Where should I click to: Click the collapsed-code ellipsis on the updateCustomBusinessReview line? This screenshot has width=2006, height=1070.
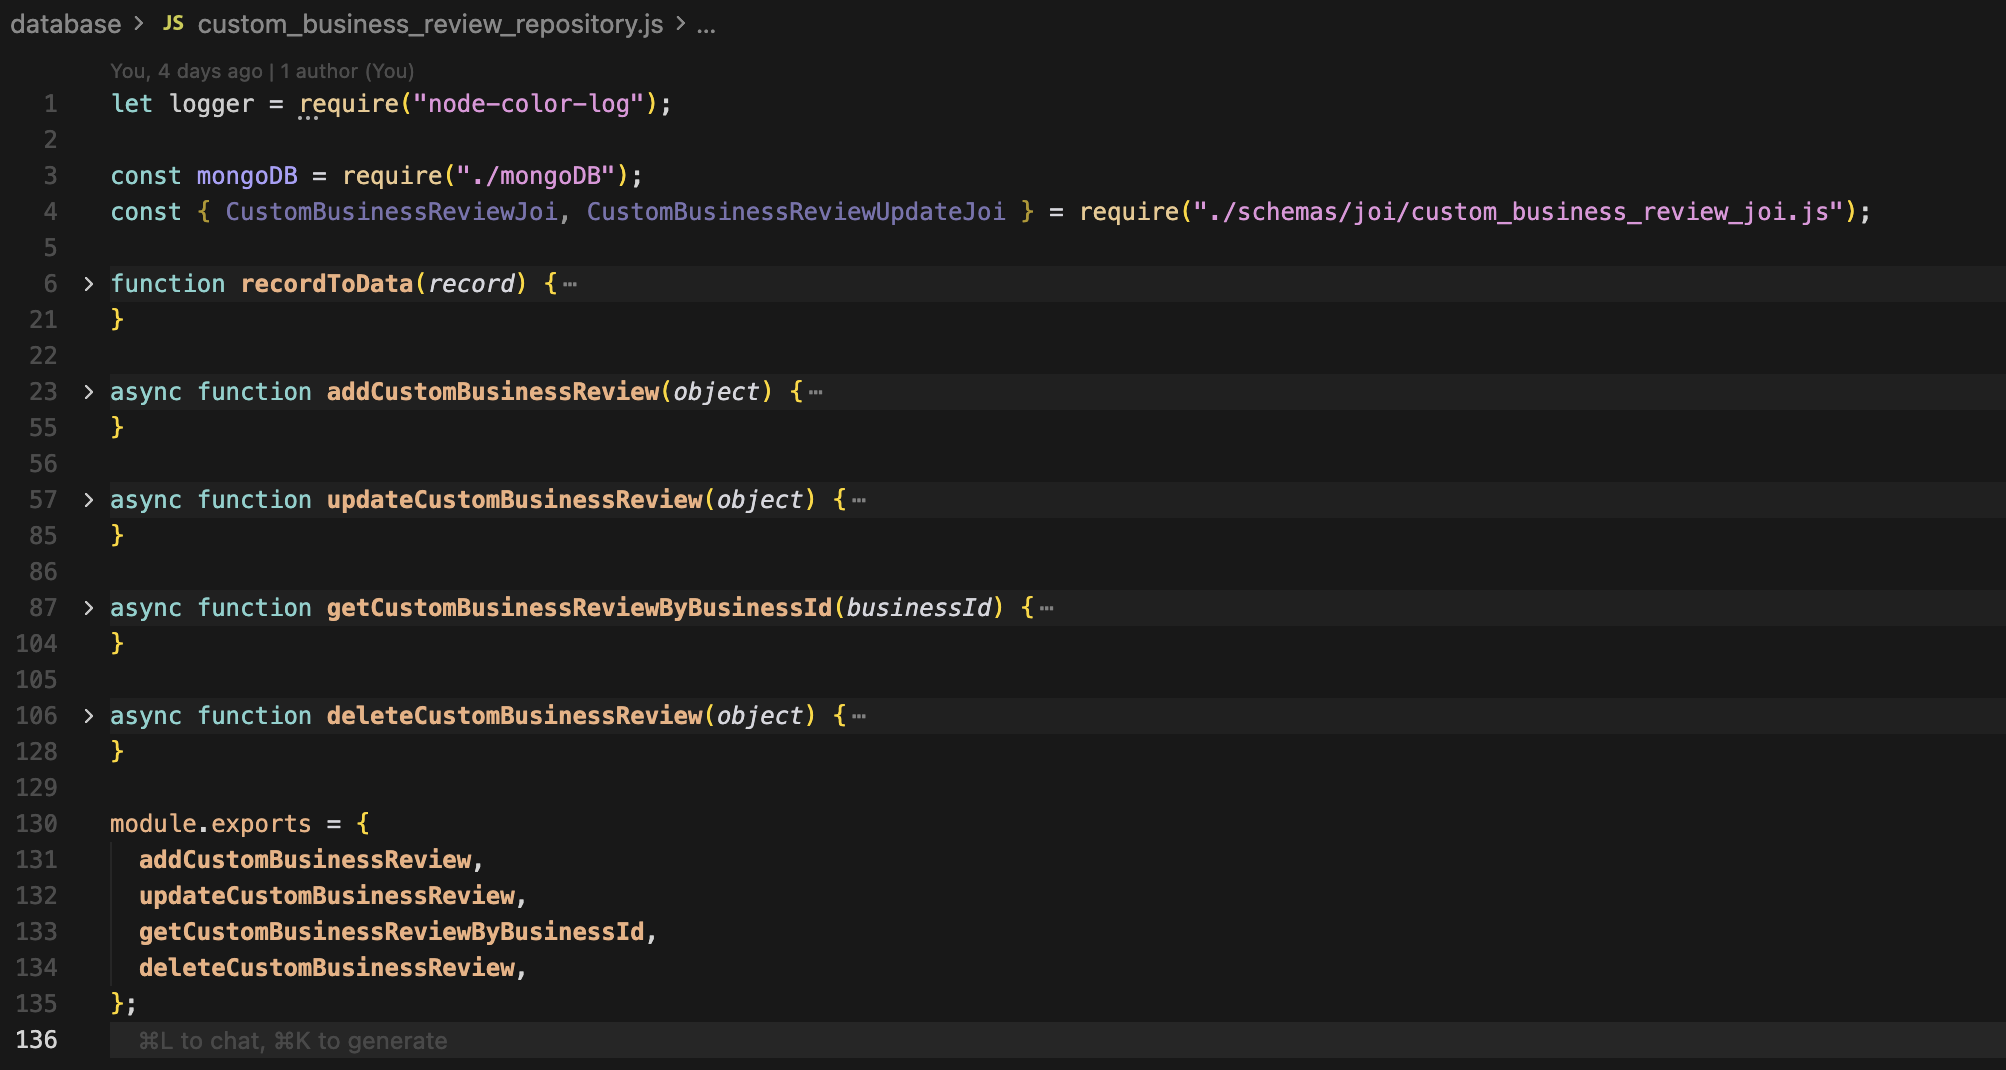(x=859, y=500)
